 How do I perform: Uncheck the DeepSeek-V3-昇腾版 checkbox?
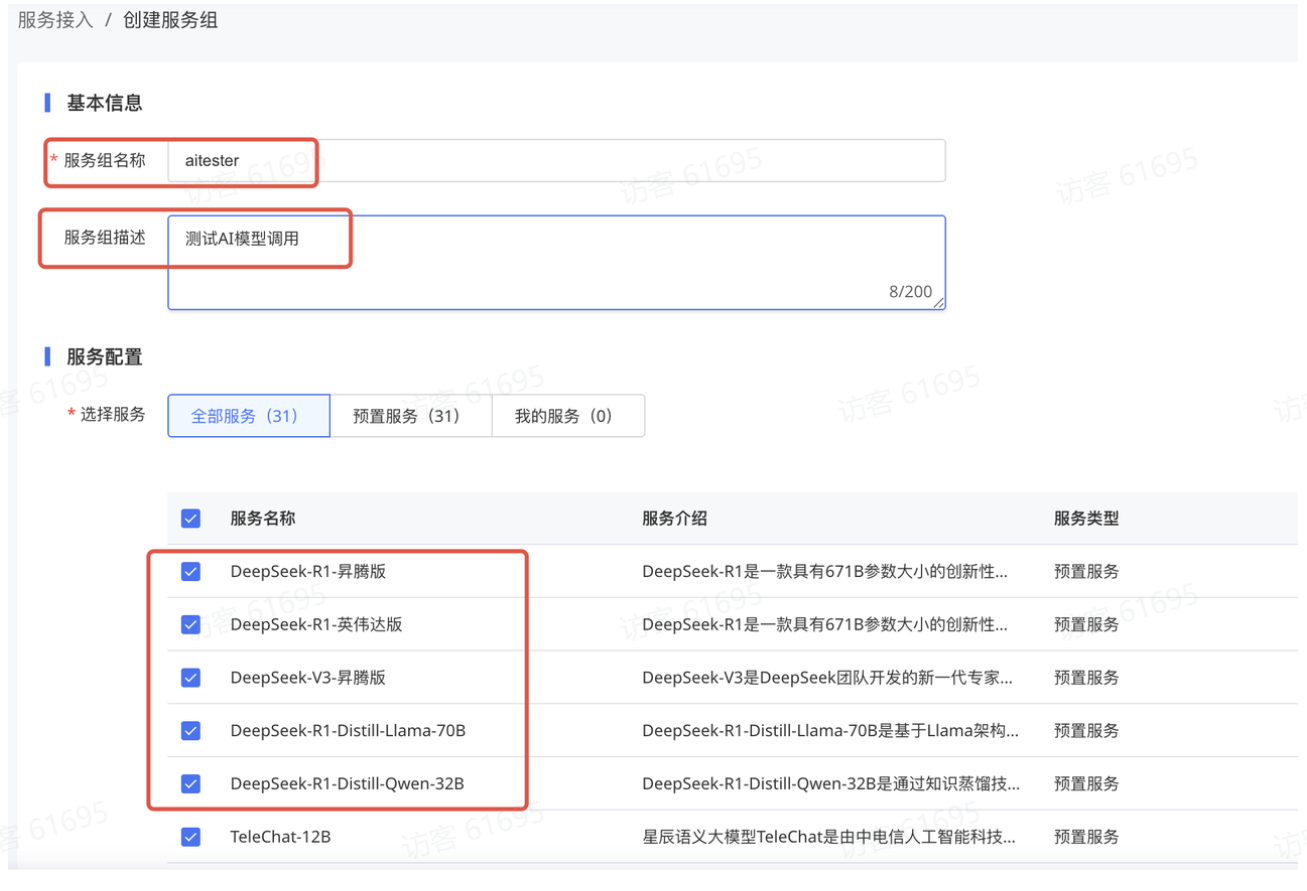tap(190, 677)
